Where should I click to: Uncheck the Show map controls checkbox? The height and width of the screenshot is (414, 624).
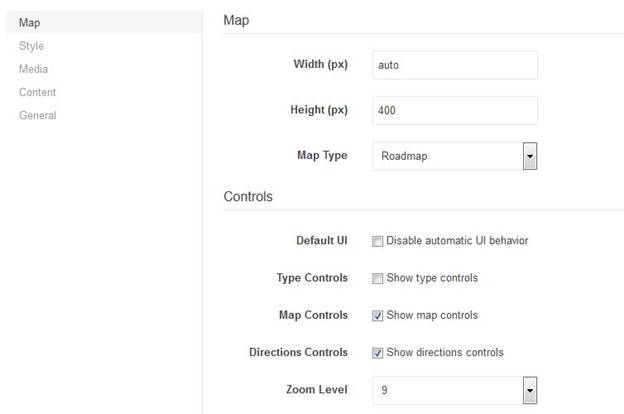377,316
